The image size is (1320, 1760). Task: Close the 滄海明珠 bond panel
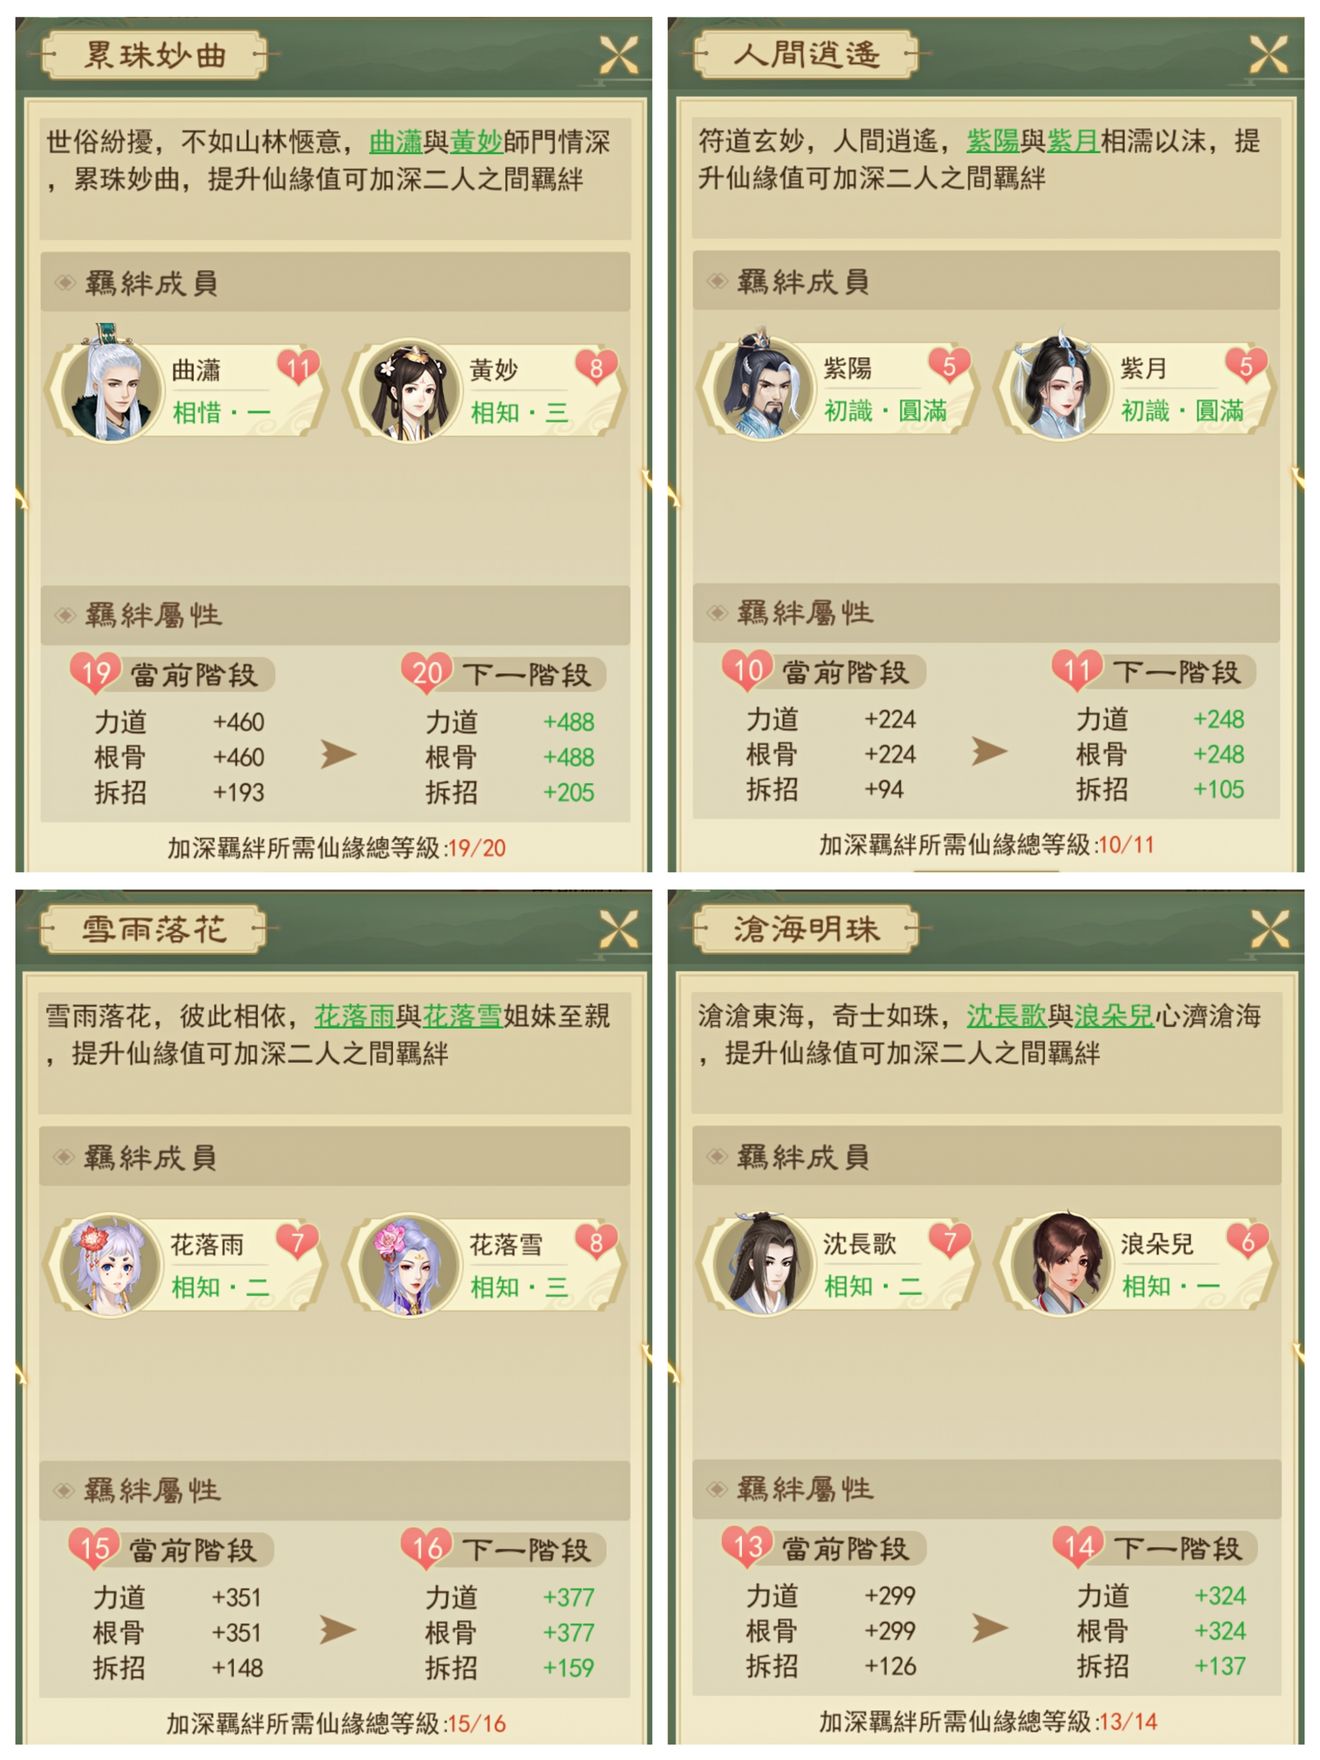point(1268,930)
